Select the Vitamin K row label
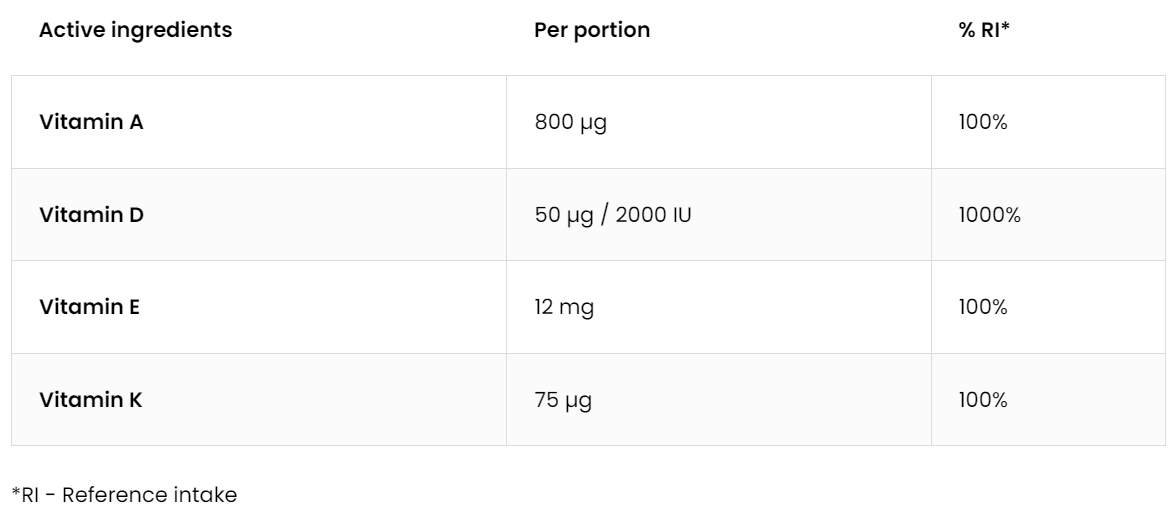This screenshot has height=518, width=1172. [x=91, y=400]
